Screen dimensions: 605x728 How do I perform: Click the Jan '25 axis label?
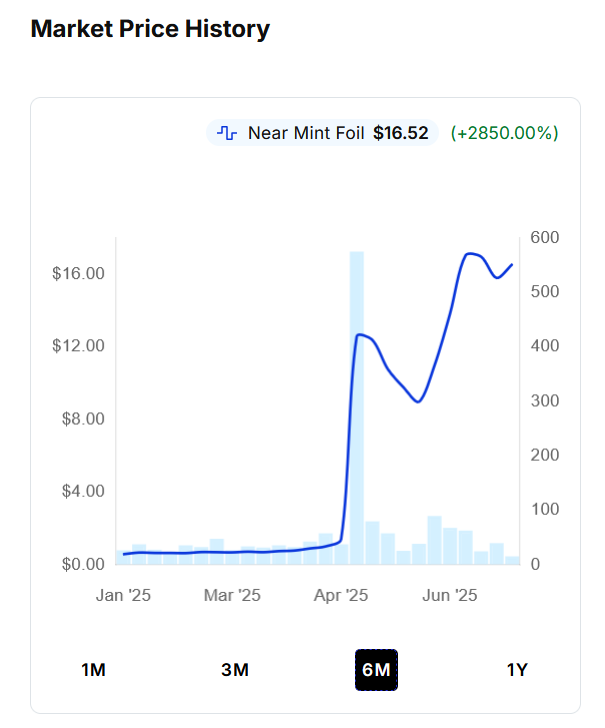pos(123,595)
